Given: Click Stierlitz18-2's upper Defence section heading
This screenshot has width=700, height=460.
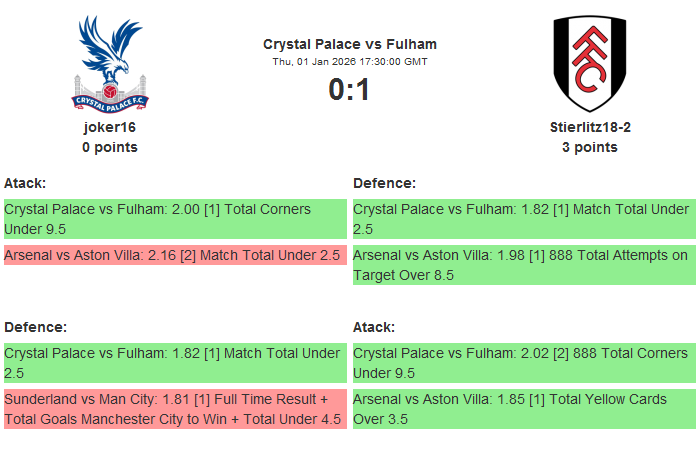Looking at the screenshot, I should [385, 183].
